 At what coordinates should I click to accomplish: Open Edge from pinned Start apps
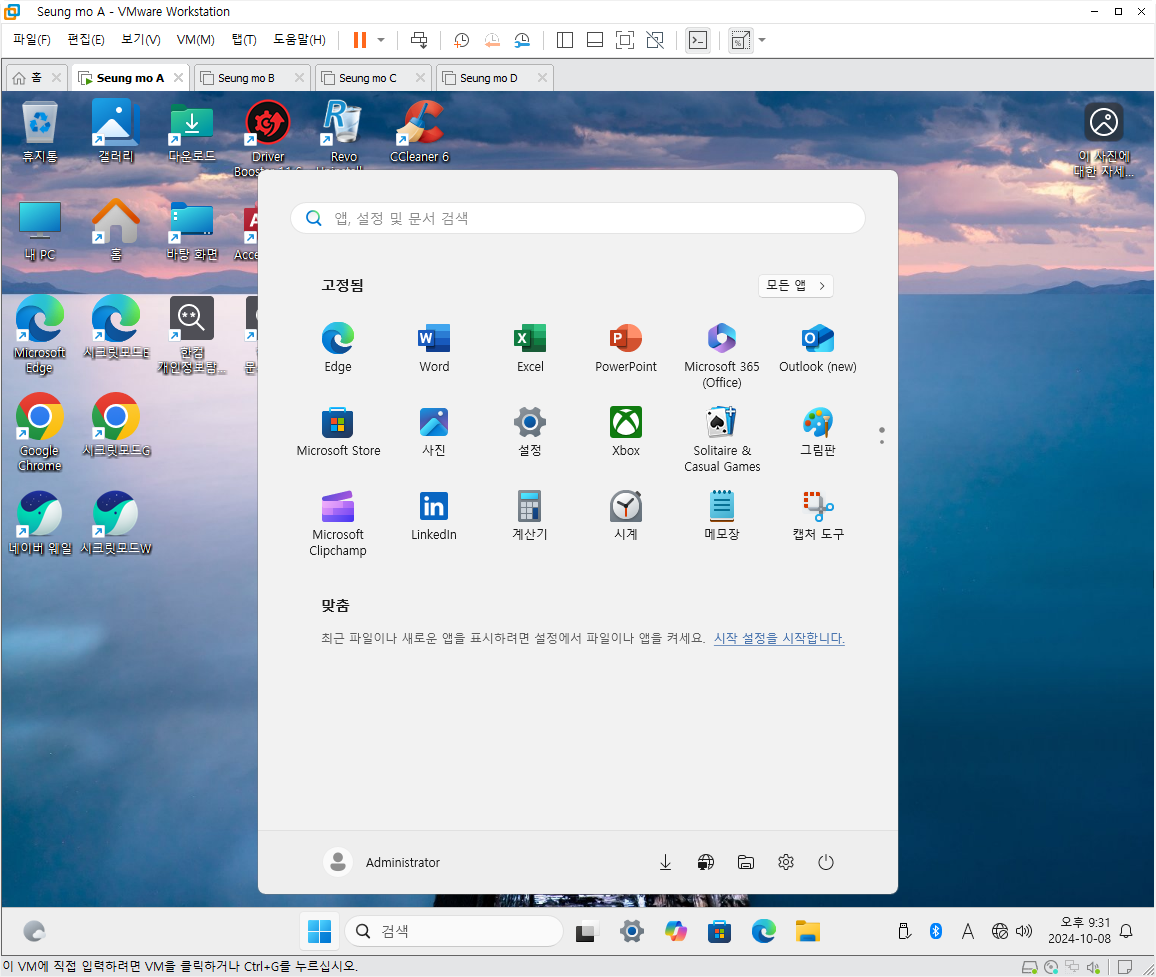[338, 347]
